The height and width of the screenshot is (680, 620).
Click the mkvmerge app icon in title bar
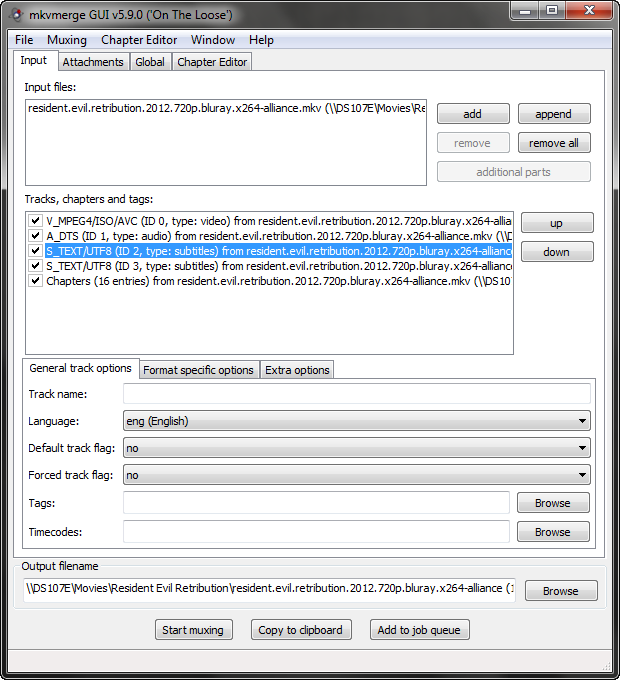click(17, 15)
